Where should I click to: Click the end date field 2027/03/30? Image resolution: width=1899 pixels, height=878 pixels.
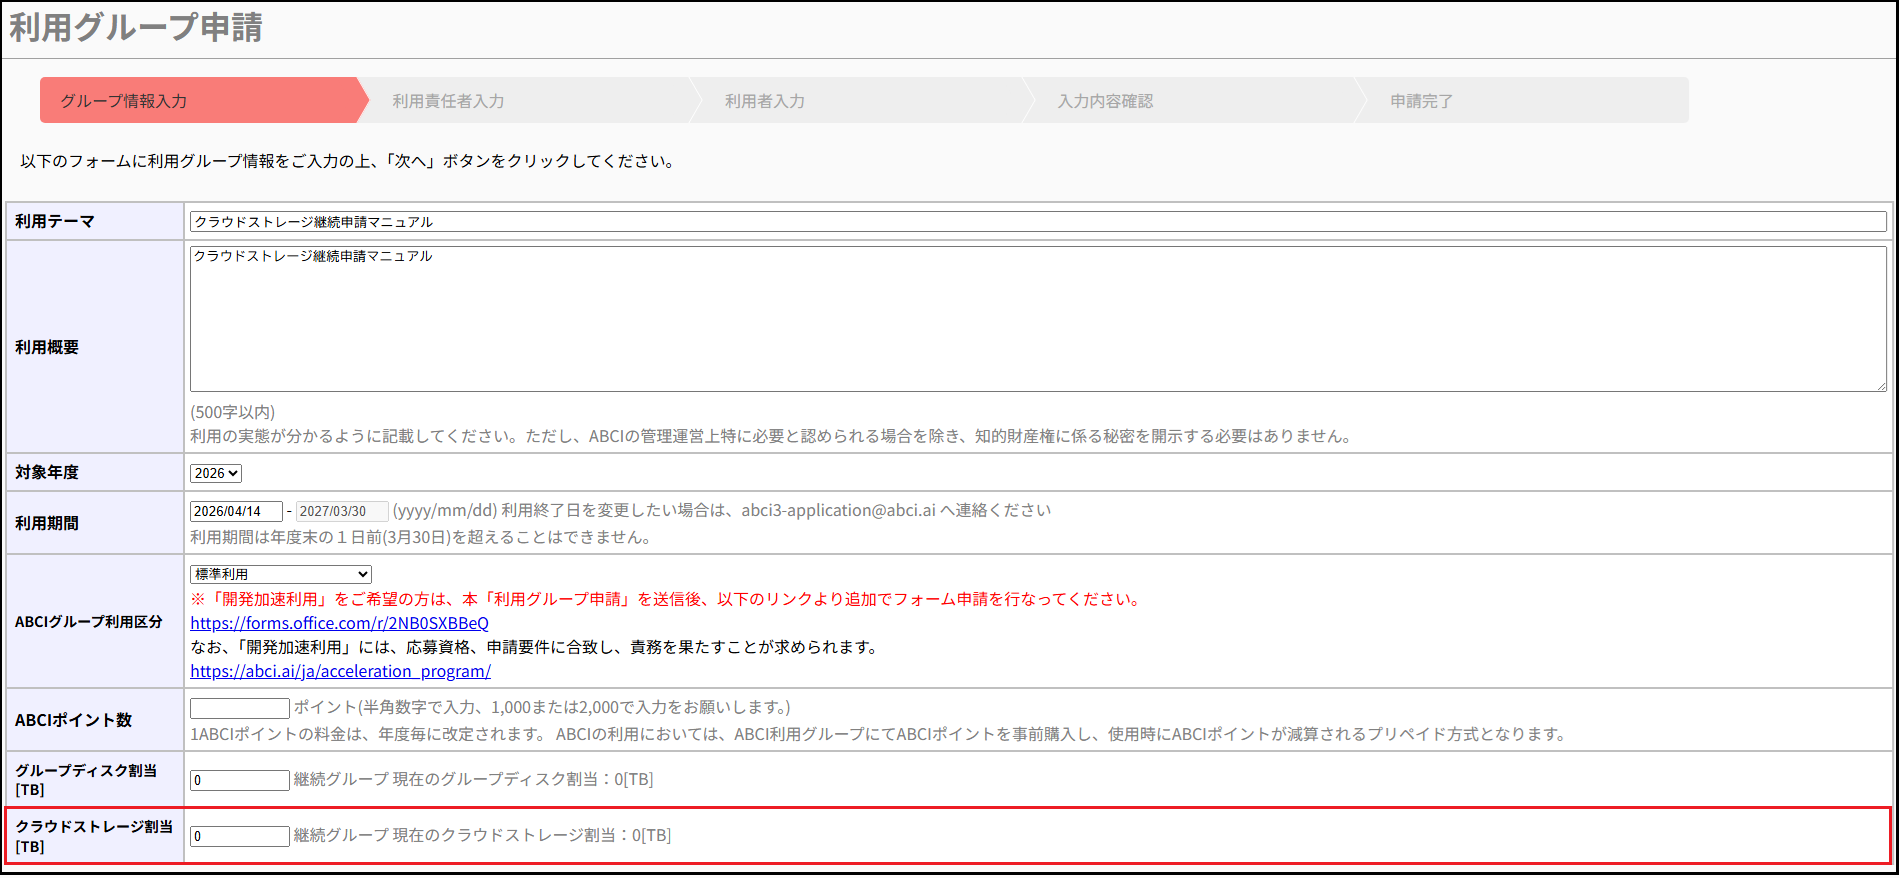[x=341, y=512]
